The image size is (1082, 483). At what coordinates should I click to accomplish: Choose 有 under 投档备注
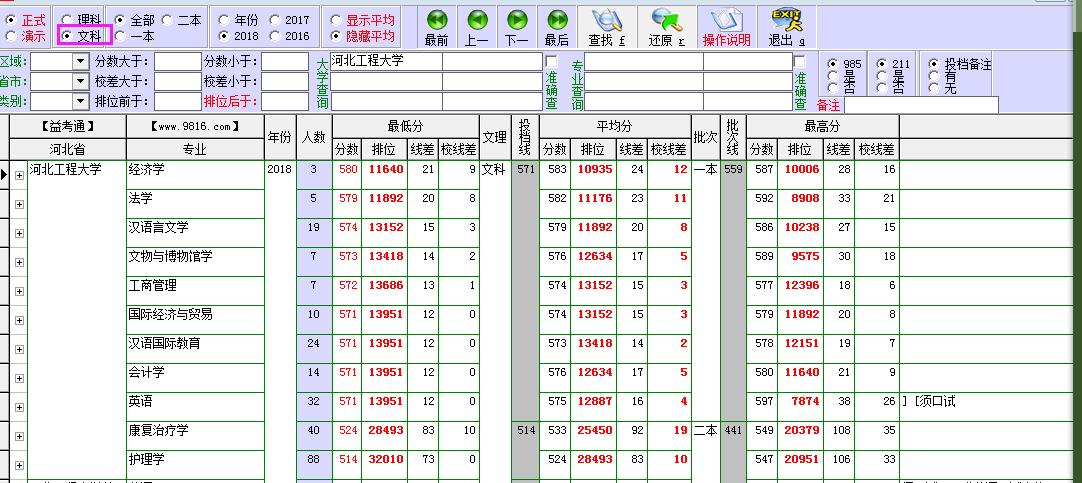tap(934, 76)
